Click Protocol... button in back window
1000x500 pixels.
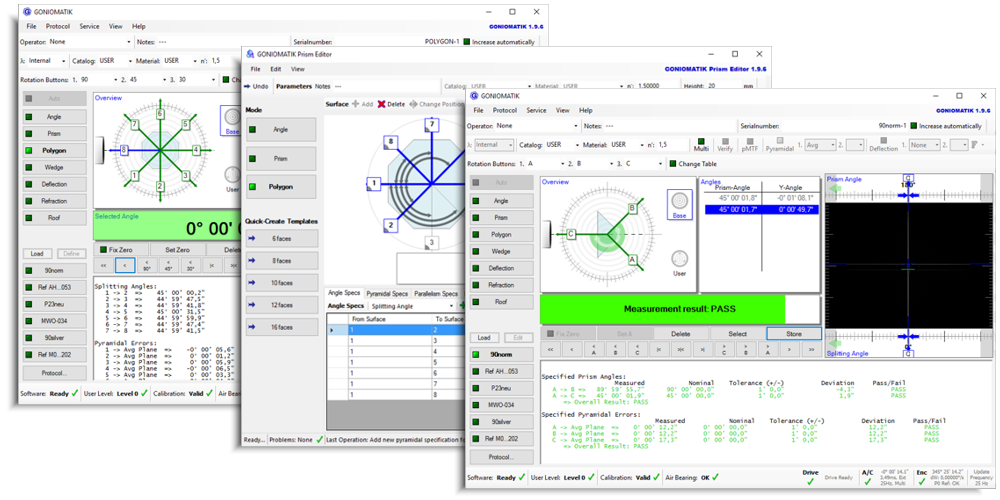coord(54,373)
